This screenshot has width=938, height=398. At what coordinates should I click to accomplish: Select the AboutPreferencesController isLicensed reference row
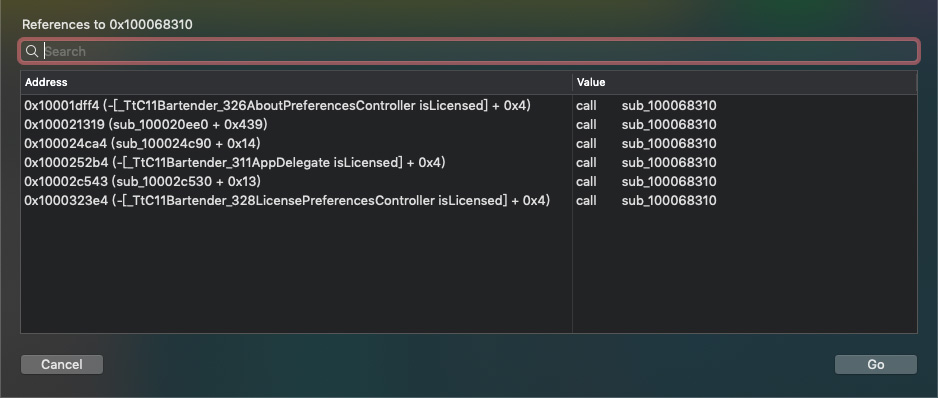pyautogui.click(x=469, y=106)
